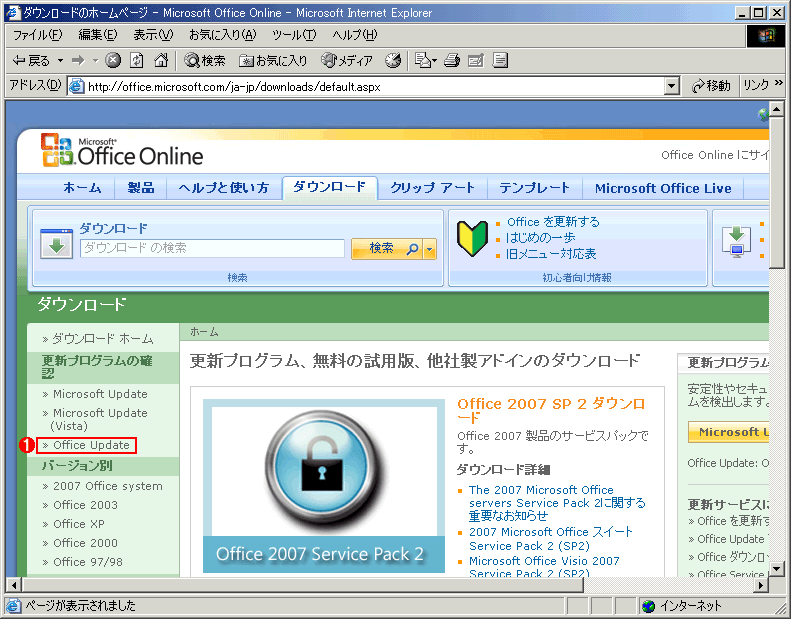Open the 表示(V) menu
This screenshot has height=619, width=791.
[153, 35]
